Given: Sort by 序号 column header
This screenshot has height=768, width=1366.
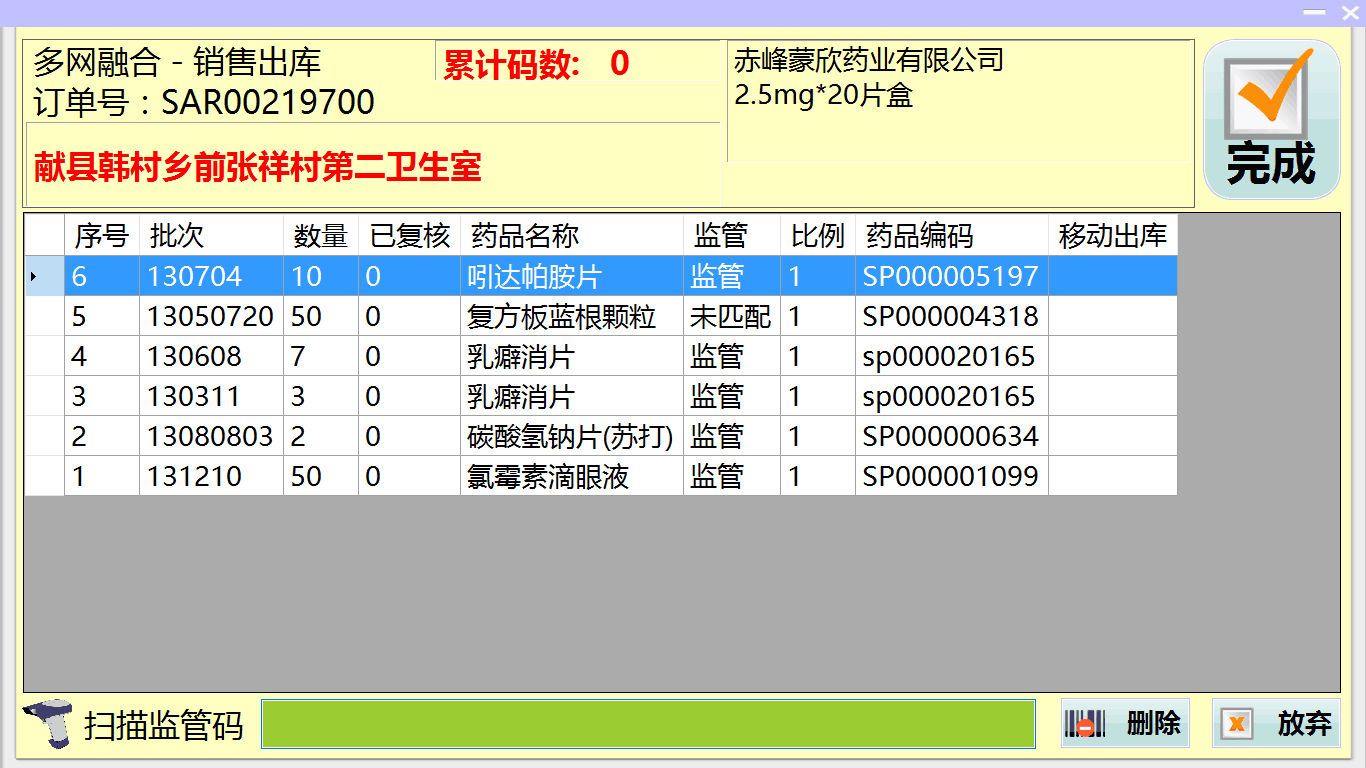Looking at the screenshot, I should click(102, 236).
